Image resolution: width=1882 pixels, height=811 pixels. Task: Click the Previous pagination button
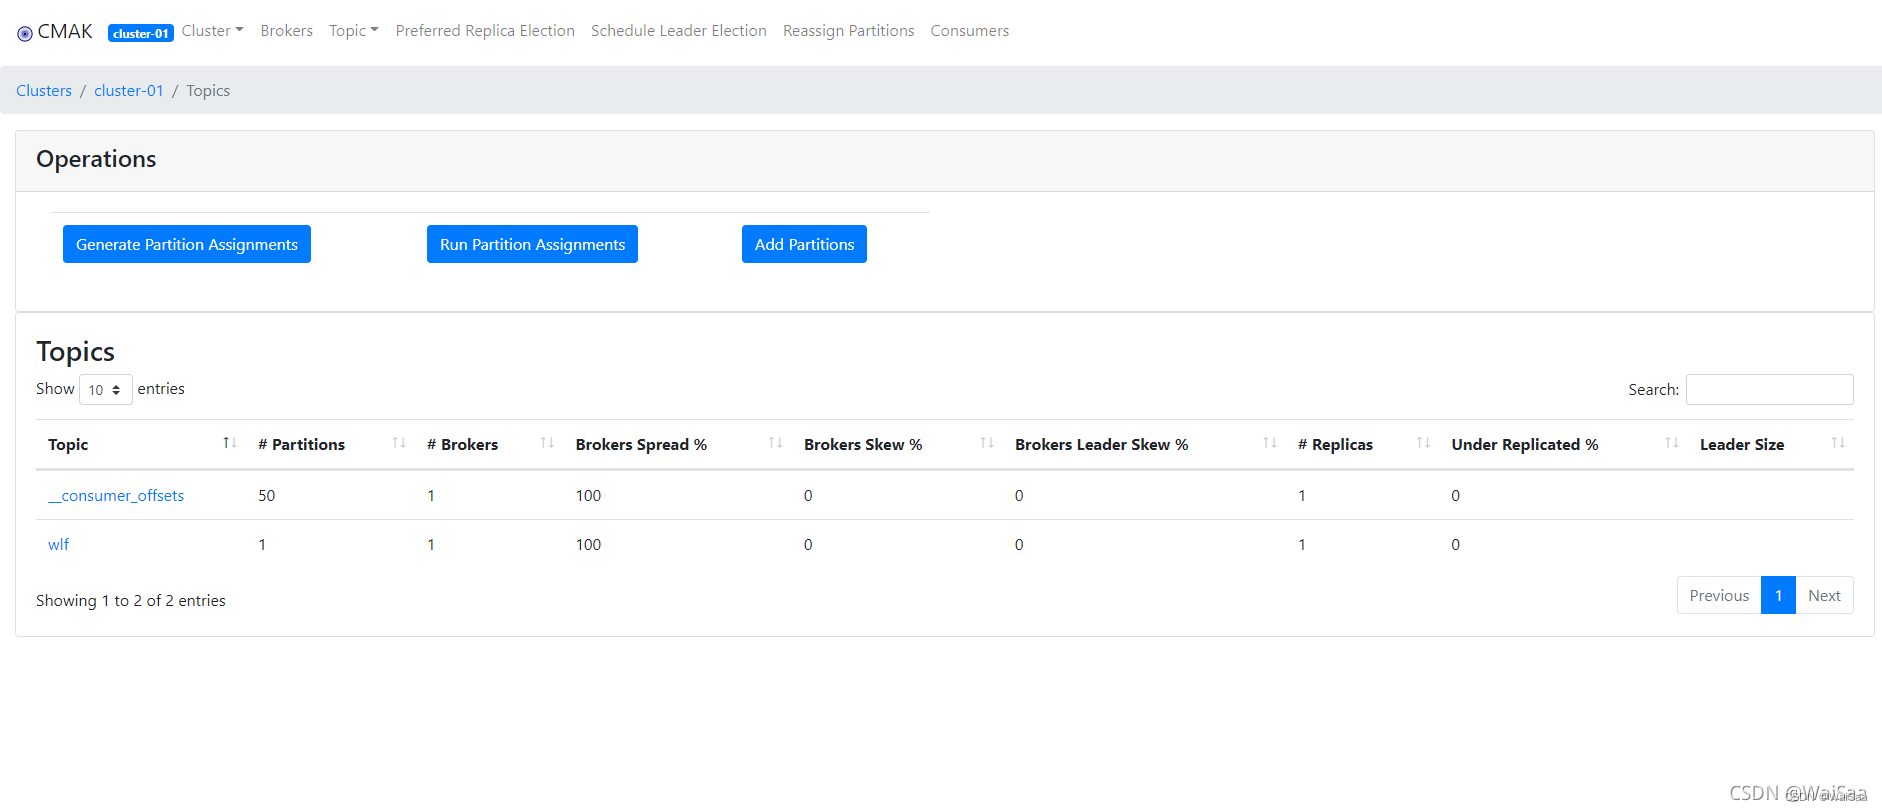[1719, 595]
